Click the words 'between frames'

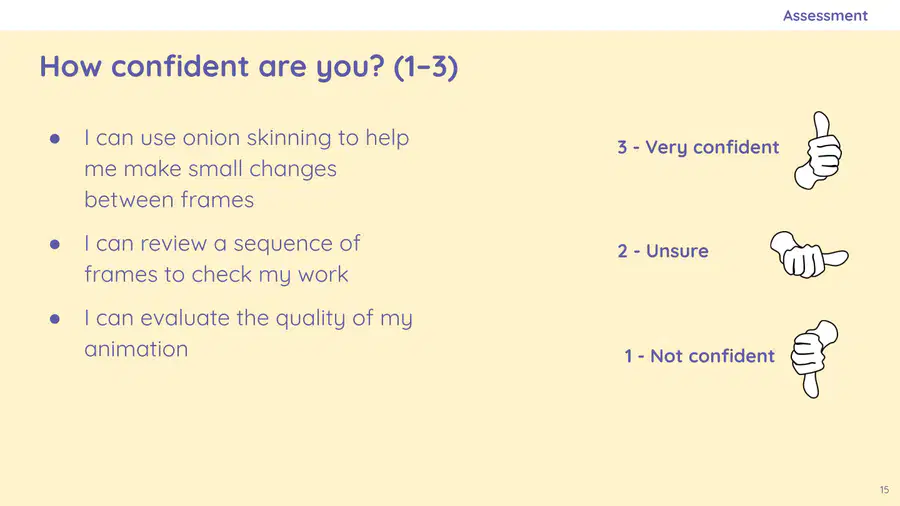[169, 200]
